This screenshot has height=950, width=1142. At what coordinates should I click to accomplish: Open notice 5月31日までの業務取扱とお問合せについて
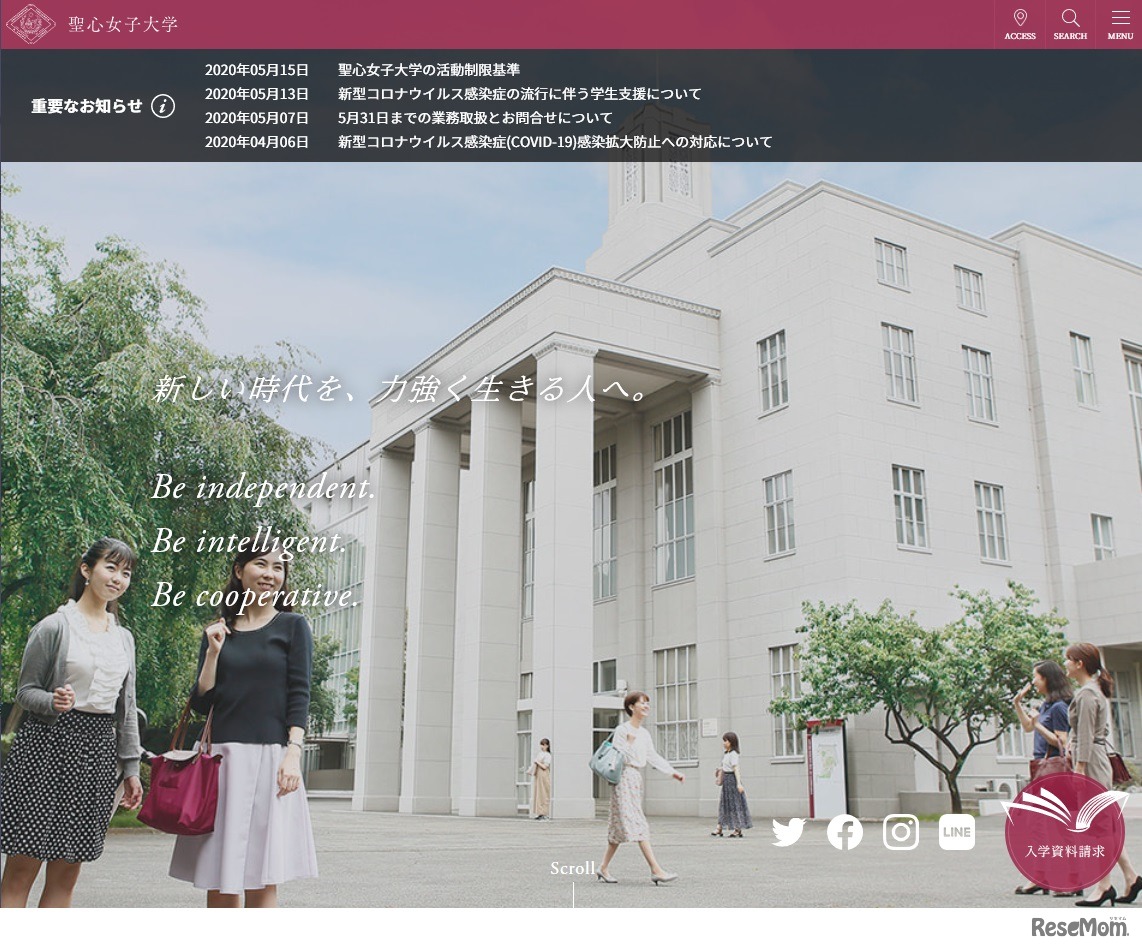(x=475, y=118)
